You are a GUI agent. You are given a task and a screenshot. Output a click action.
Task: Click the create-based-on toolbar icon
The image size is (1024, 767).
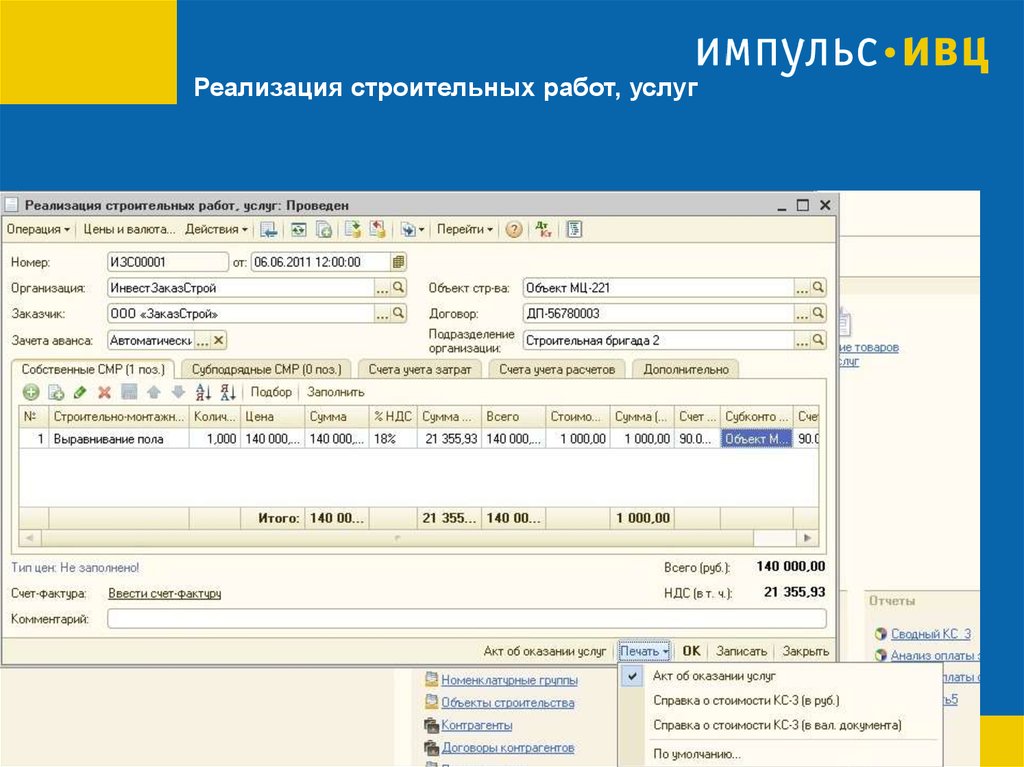[408, 229]
